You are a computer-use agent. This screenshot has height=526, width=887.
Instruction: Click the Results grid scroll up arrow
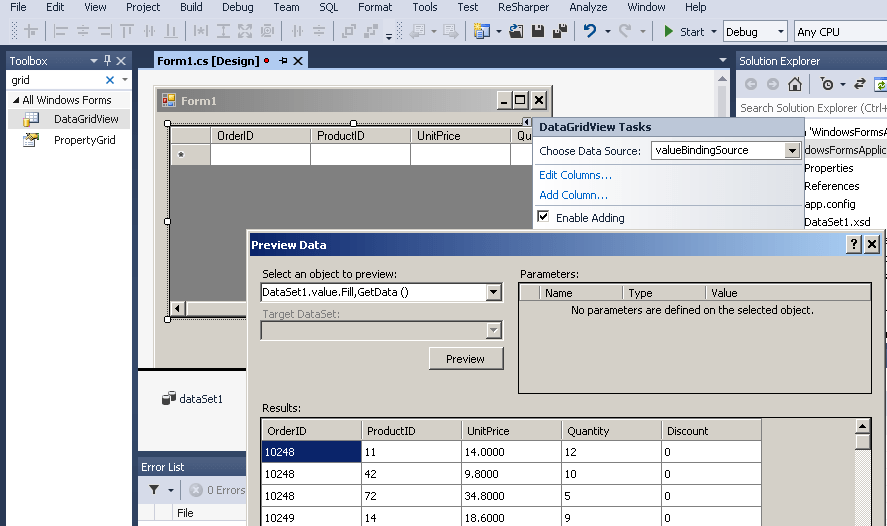tap(862, 426)
